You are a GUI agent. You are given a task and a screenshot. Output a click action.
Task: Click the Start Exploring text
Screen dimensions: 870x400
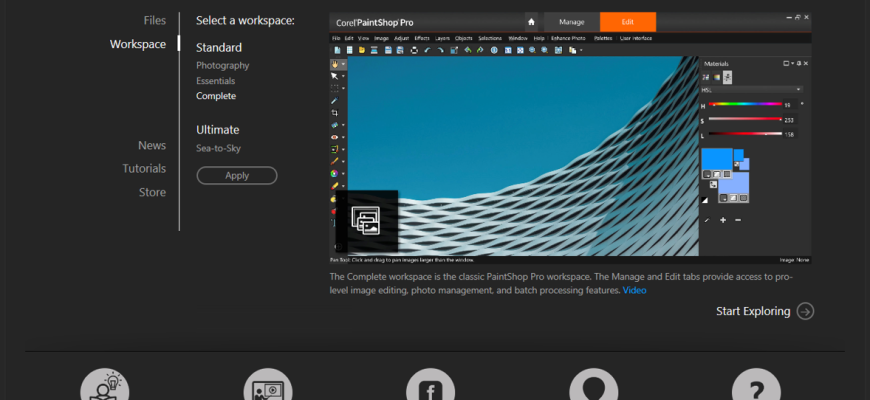pos(753,311)
